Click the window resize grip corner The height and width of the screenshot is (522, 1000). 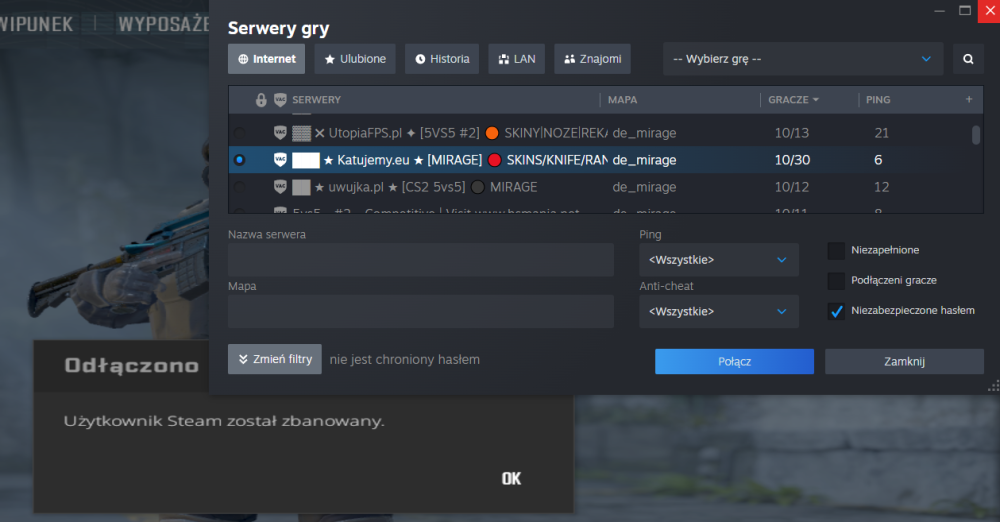pyautogui.click(x=994, y=385)
